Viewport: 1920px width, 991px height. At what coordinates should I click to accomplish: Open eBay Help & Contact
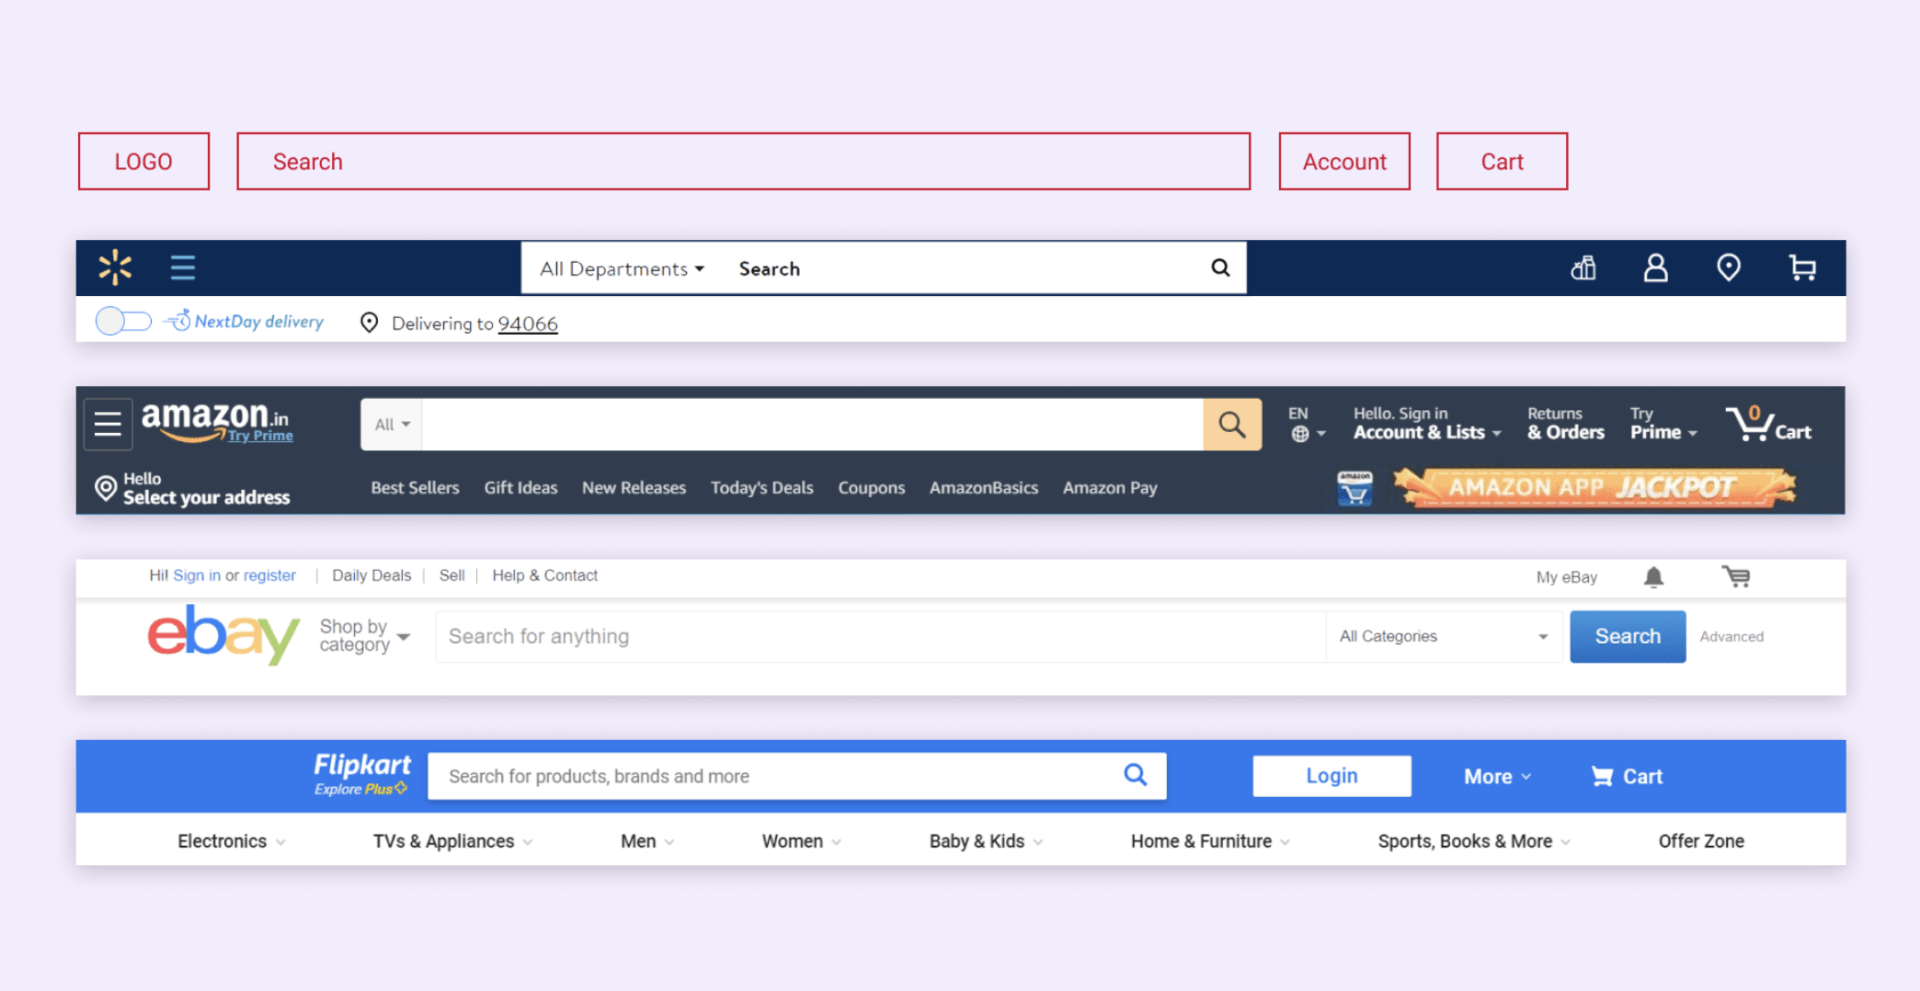point(545,576)
